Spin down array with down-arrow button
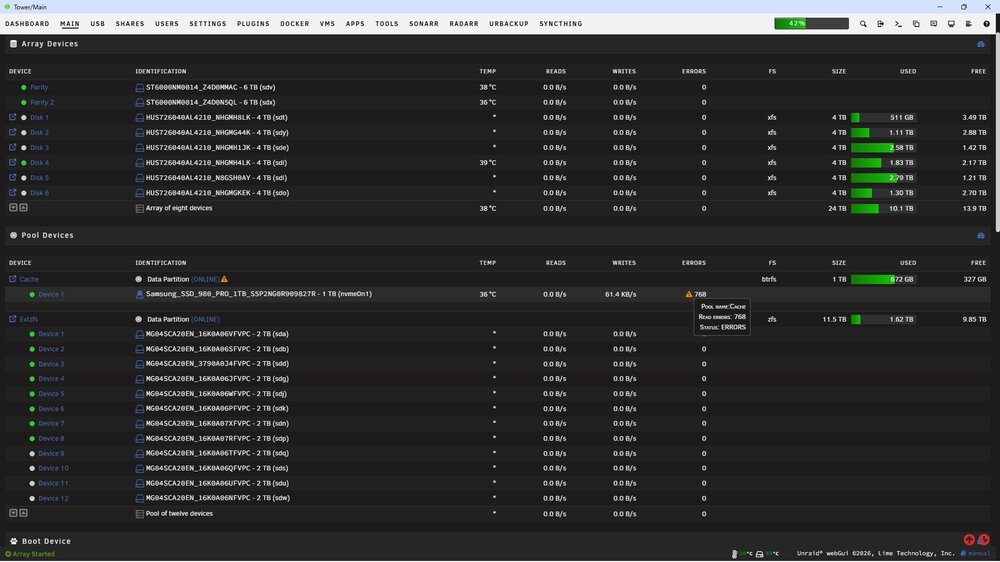The height and width of the screenshot is (562, 1000). 13,207
